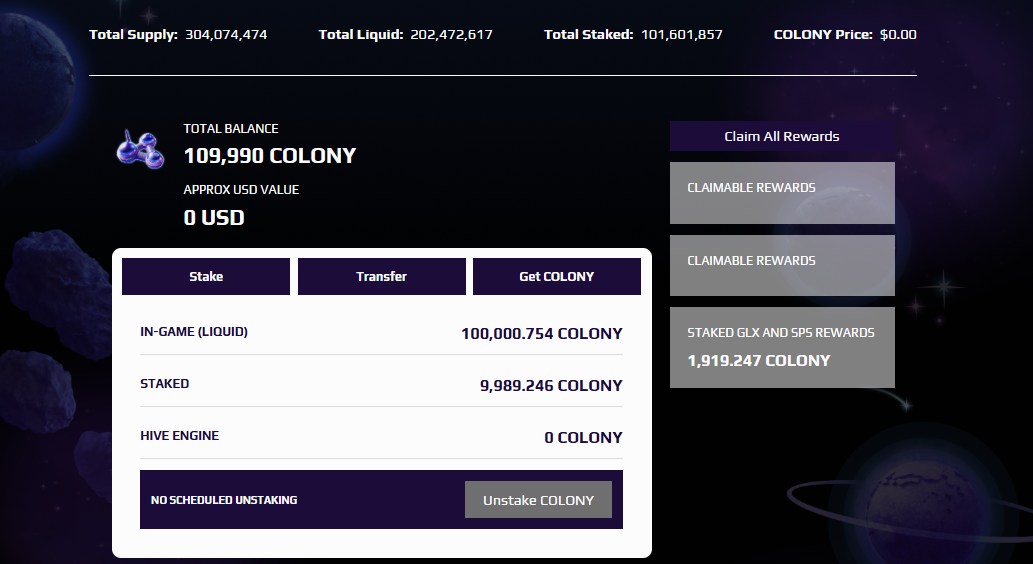Open the Get COLONY option

(x=557, y=276)
